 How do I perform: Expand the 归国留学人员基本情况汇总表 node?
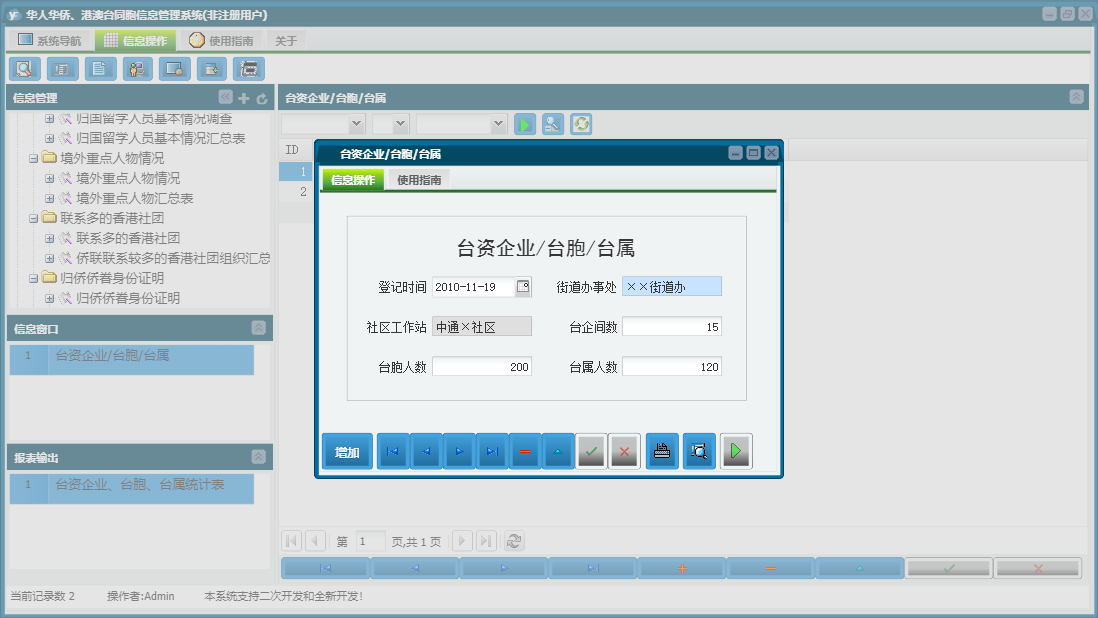tap(50, 139)
